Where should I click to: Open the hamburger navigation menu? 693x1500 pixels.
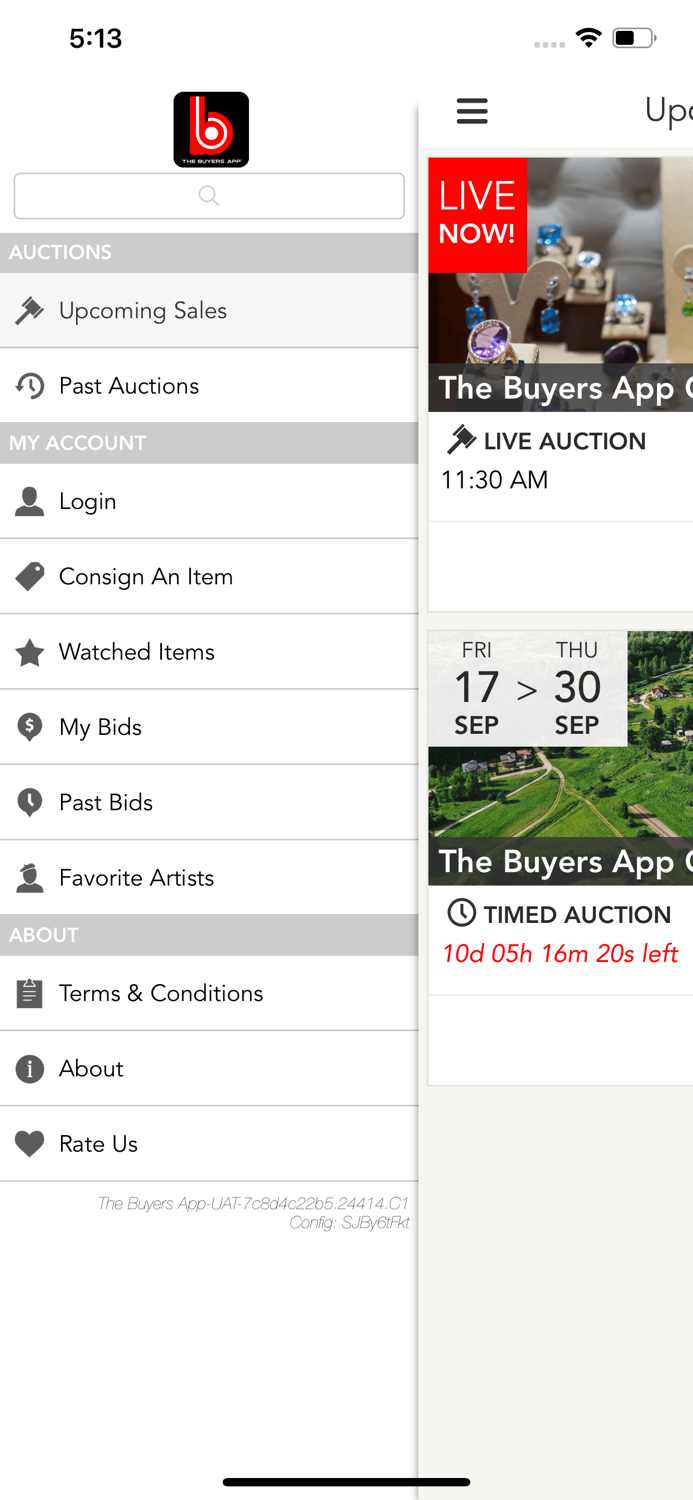472,112
